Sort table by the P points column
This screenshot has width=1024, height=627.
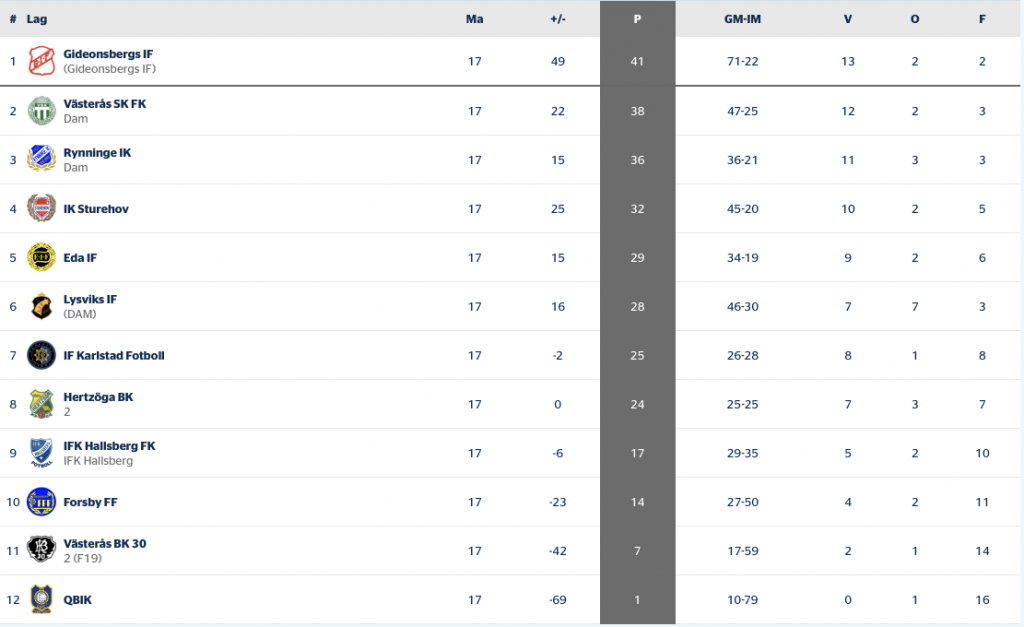[637, 19]
